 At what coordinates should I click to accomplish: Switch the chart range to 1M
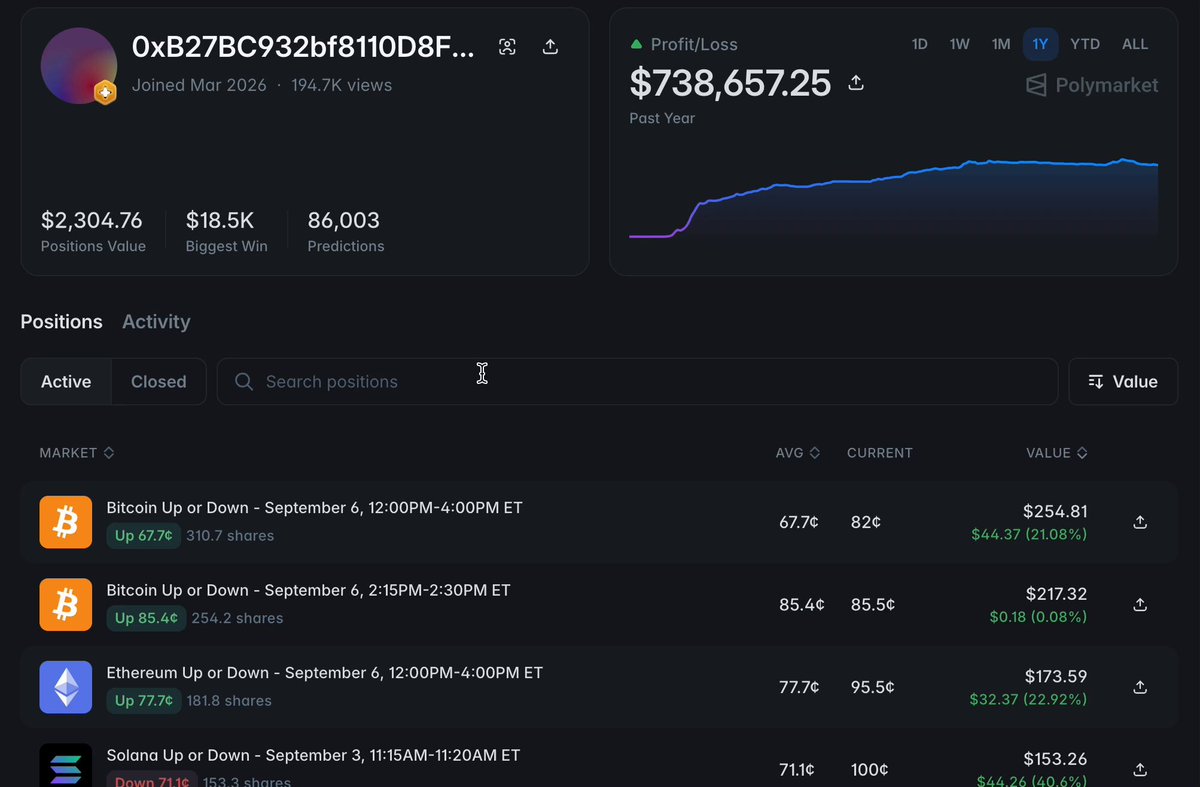[x=1001, y=44]
